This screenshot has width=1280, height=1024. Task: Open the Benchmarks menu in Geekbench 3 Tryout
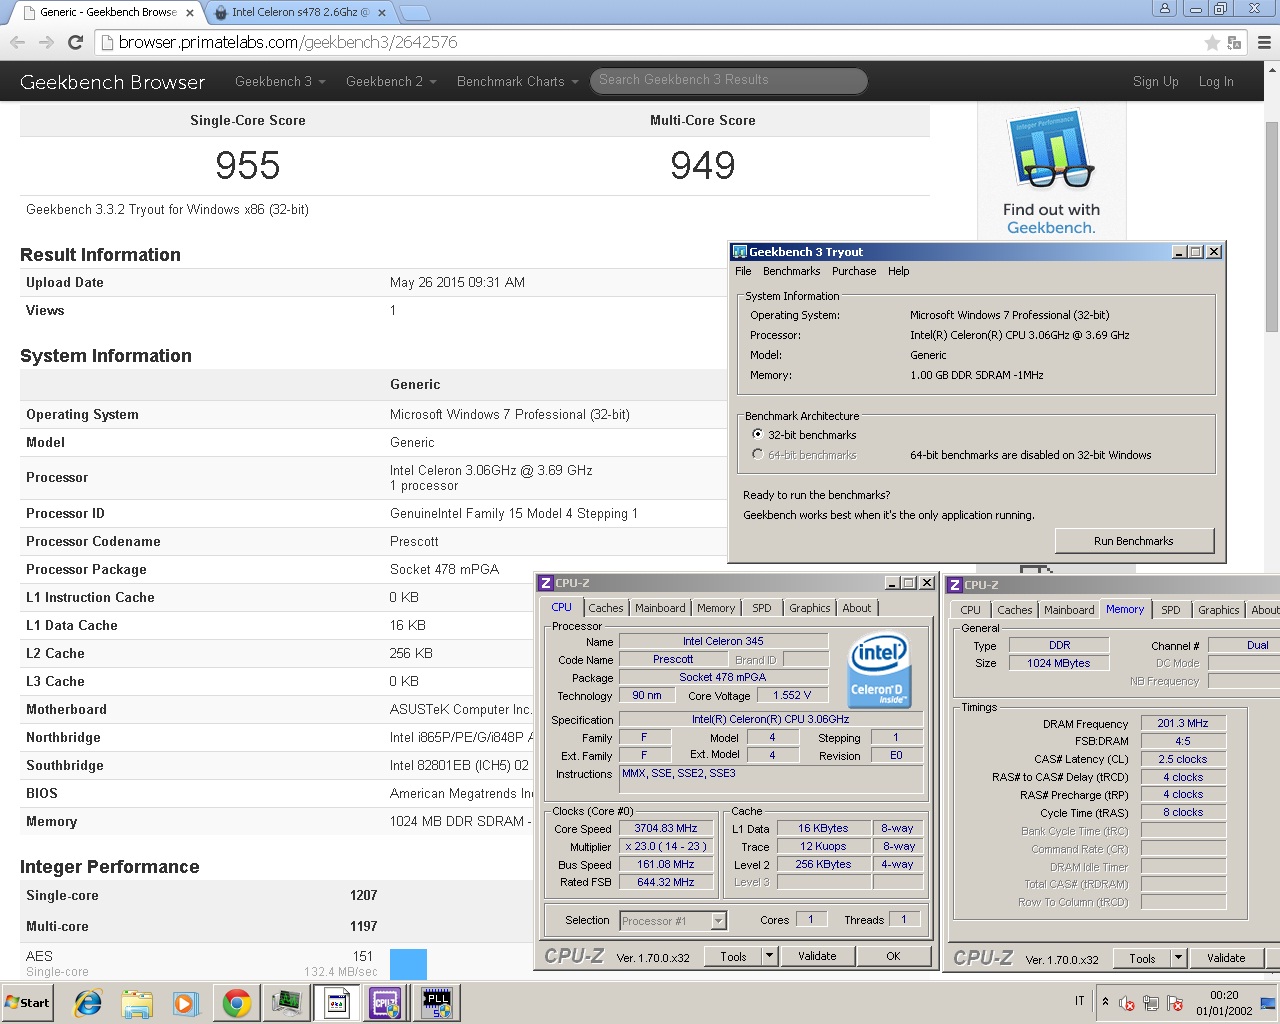(791, 271)
